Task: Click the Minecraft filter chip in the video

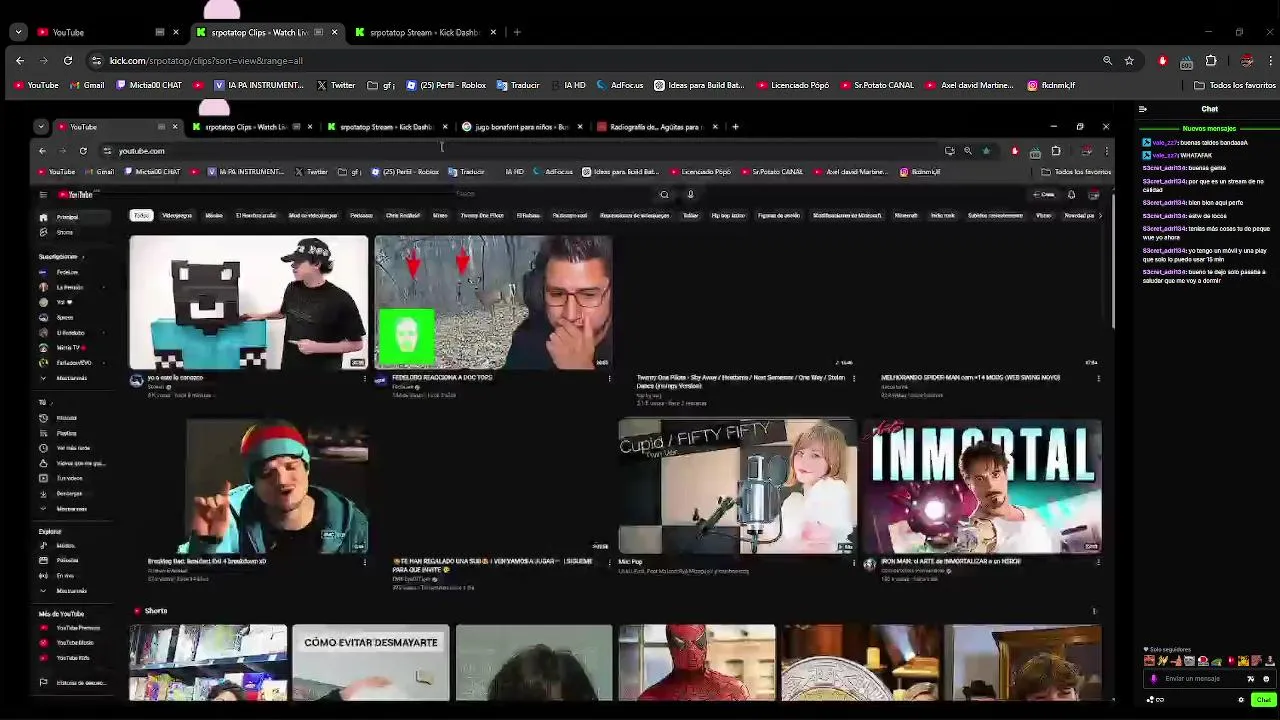Action: point(906,215)
